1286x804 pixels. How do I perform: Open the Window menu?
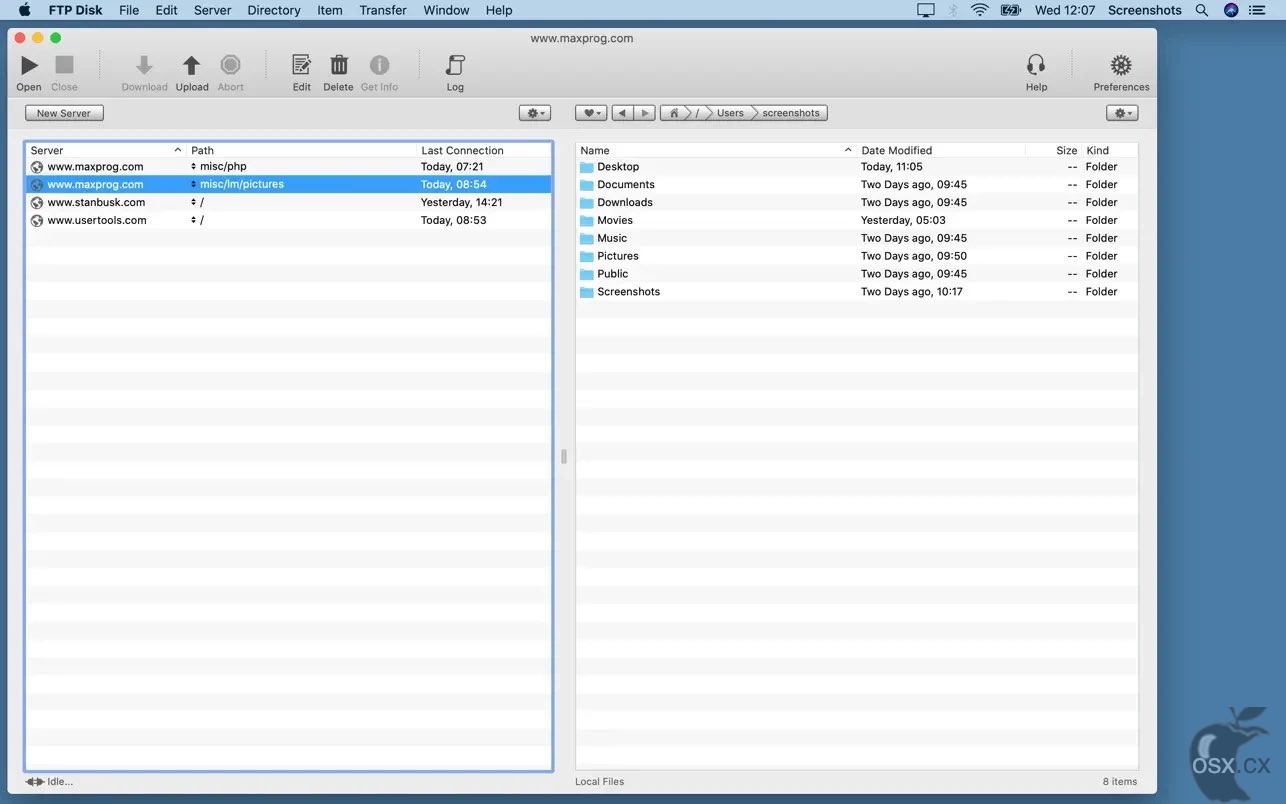(446, 10)
